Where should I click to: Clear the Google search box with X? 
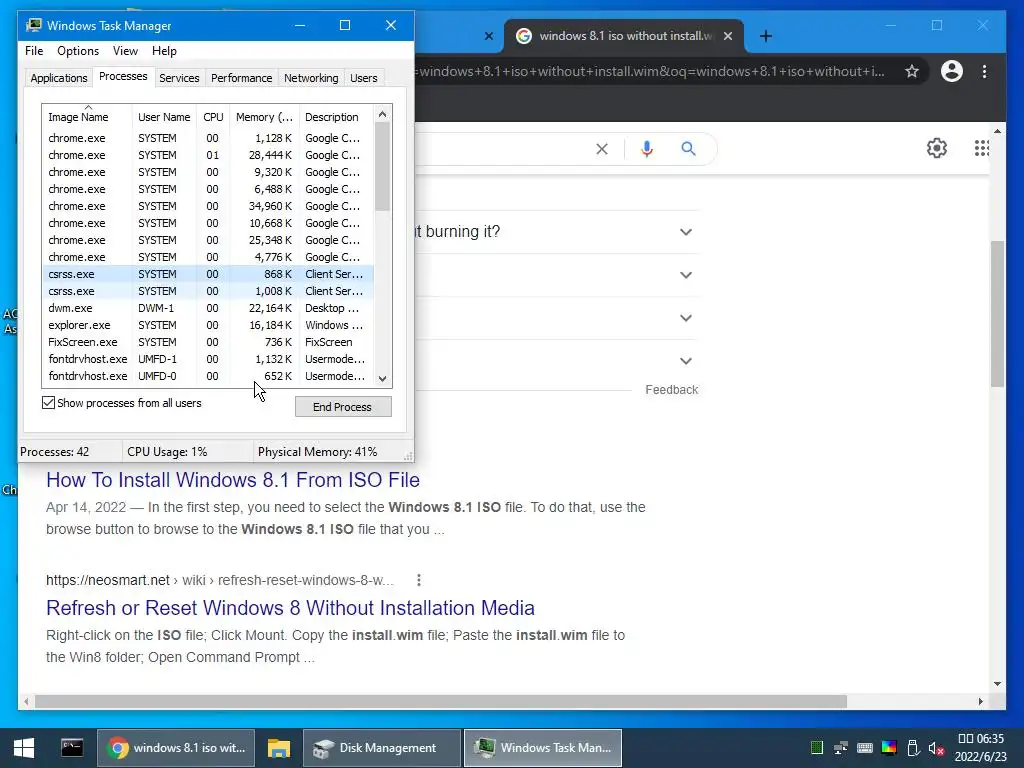pyautogui.click(x=601, y=149)
